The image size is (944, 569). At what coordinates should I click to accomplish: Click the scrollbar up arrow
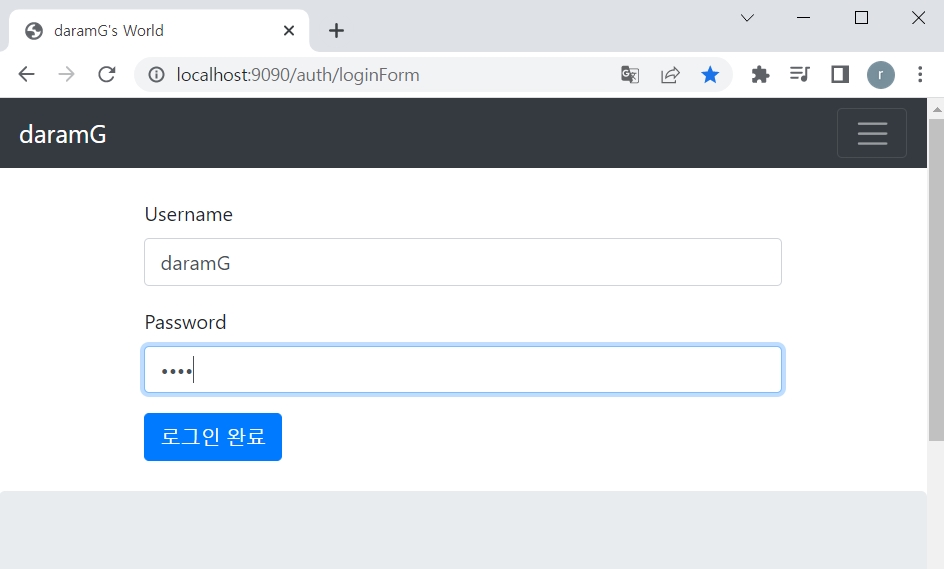(936, 110)
